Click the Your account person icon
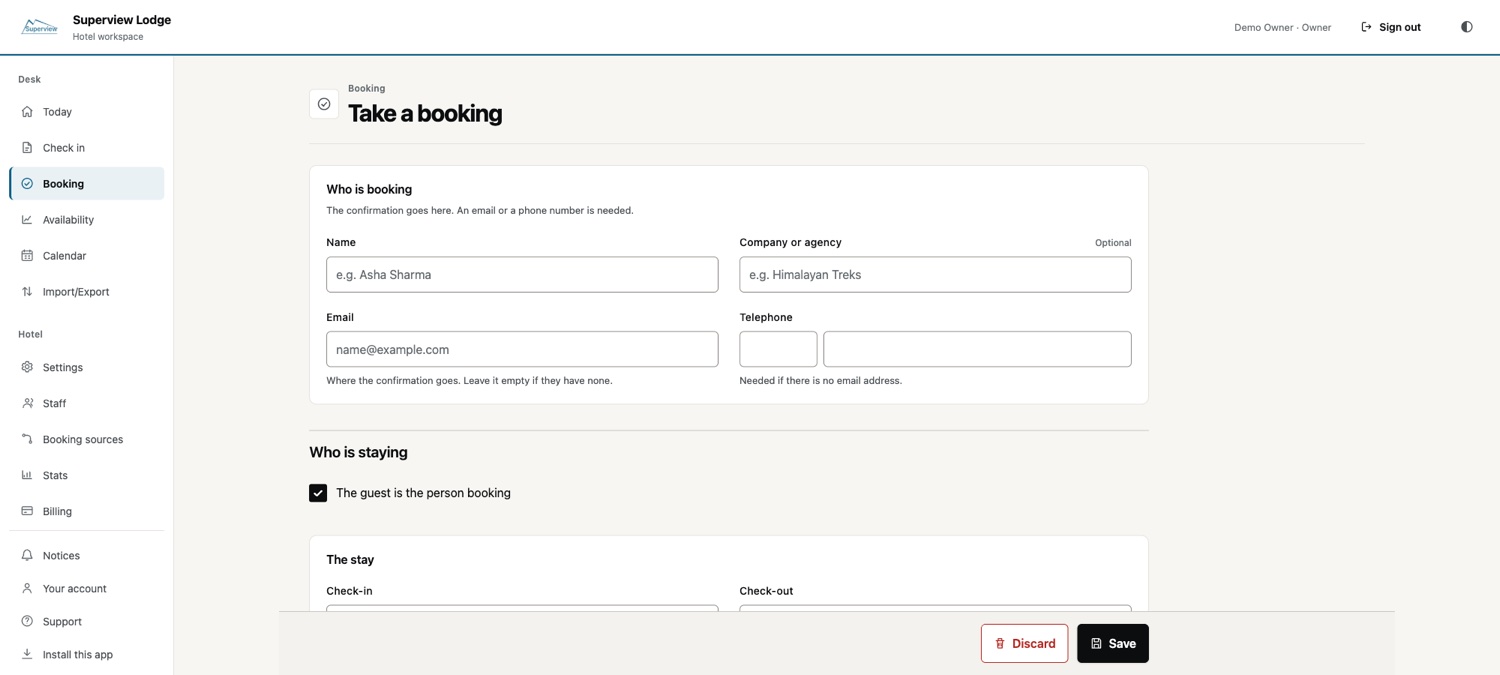This screenshot has height=675, width=1500. pyautogui.click(x=27, y=588)
